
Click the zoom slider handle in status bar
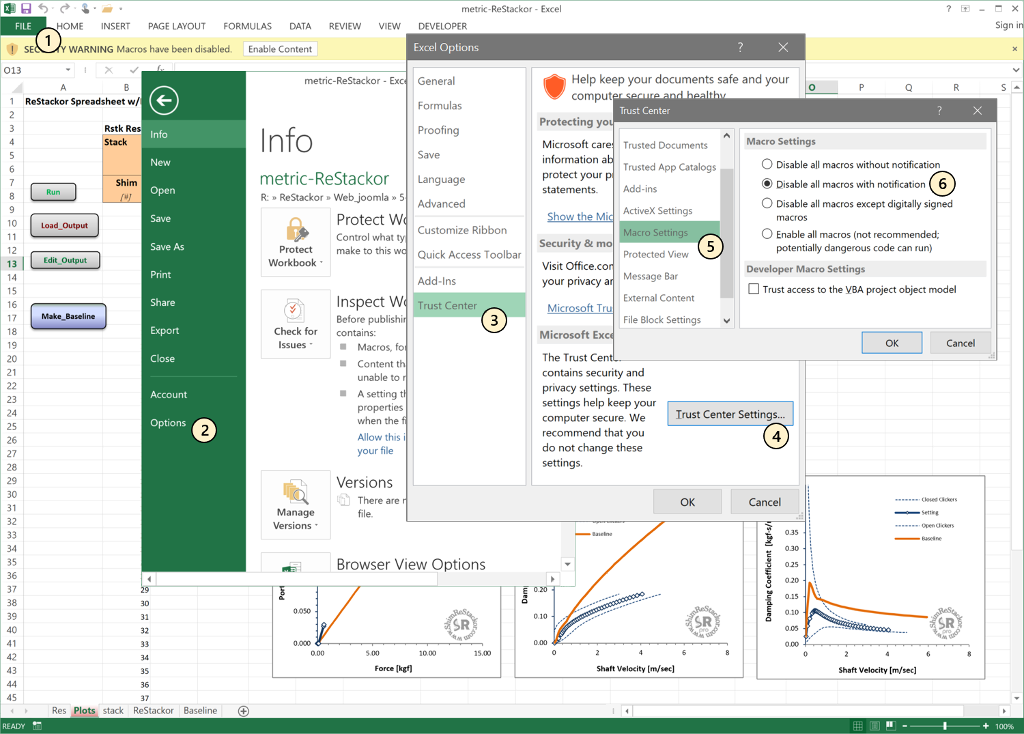[944, 726]
